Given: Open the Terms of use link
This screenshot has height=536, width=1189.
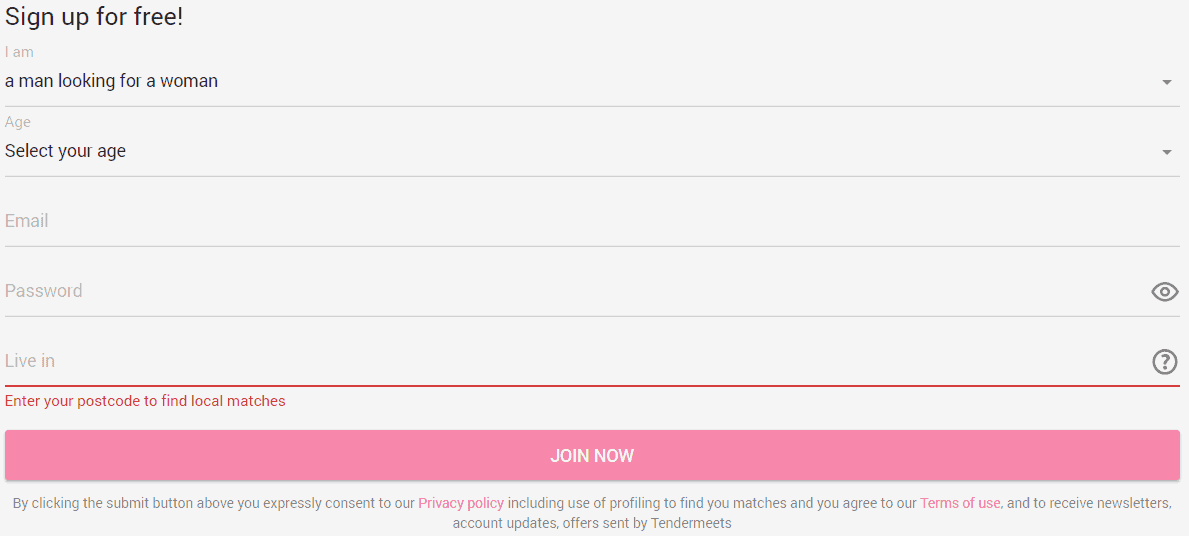Looking at the screenshot, I should pyautogui.click(x=960, y=503).
